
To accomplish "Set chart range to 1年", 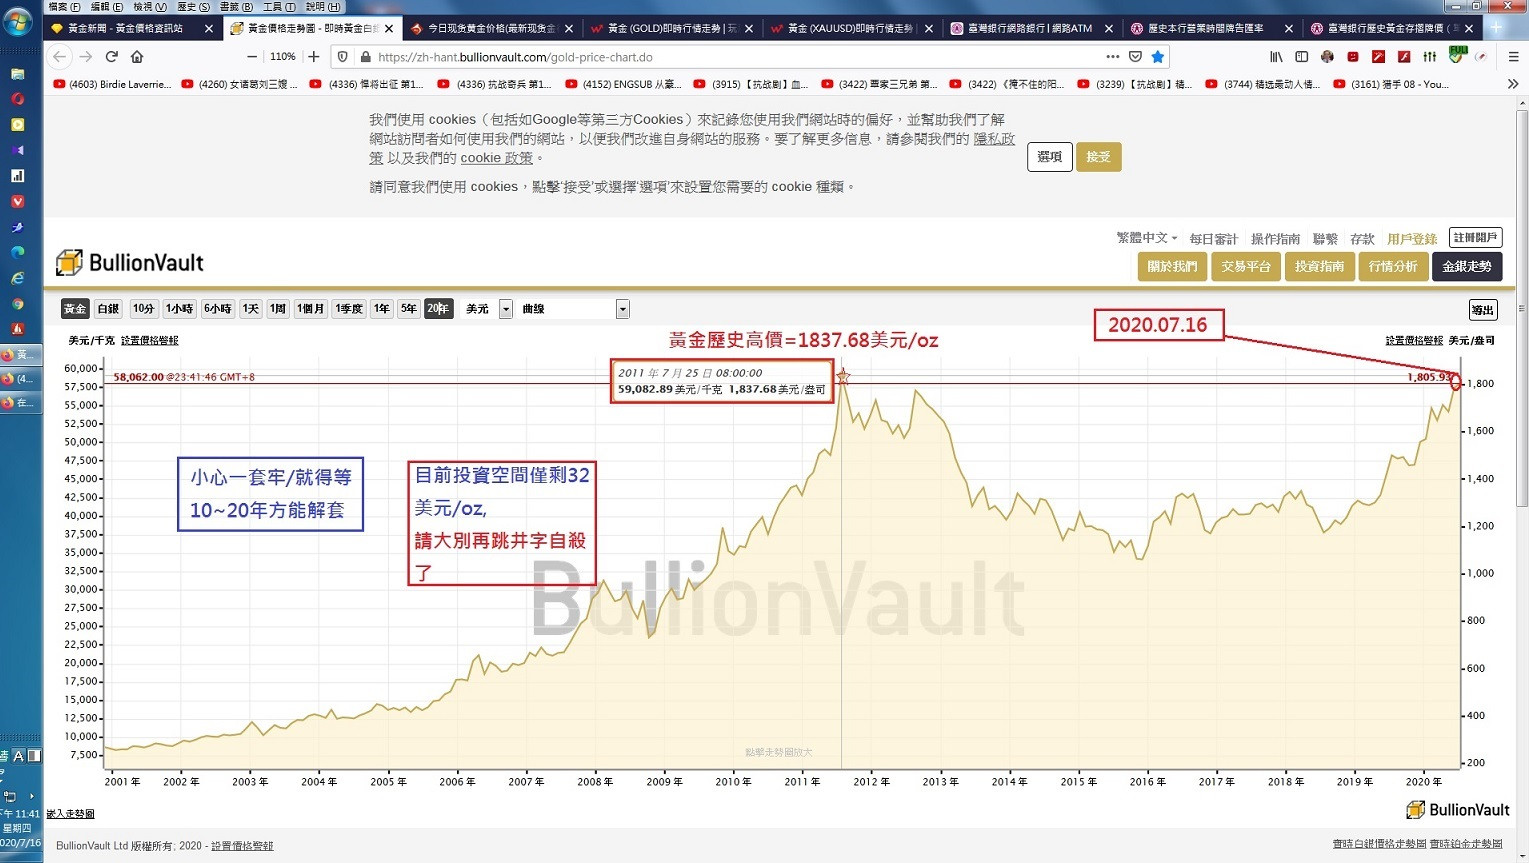I will tap(382, 309).
